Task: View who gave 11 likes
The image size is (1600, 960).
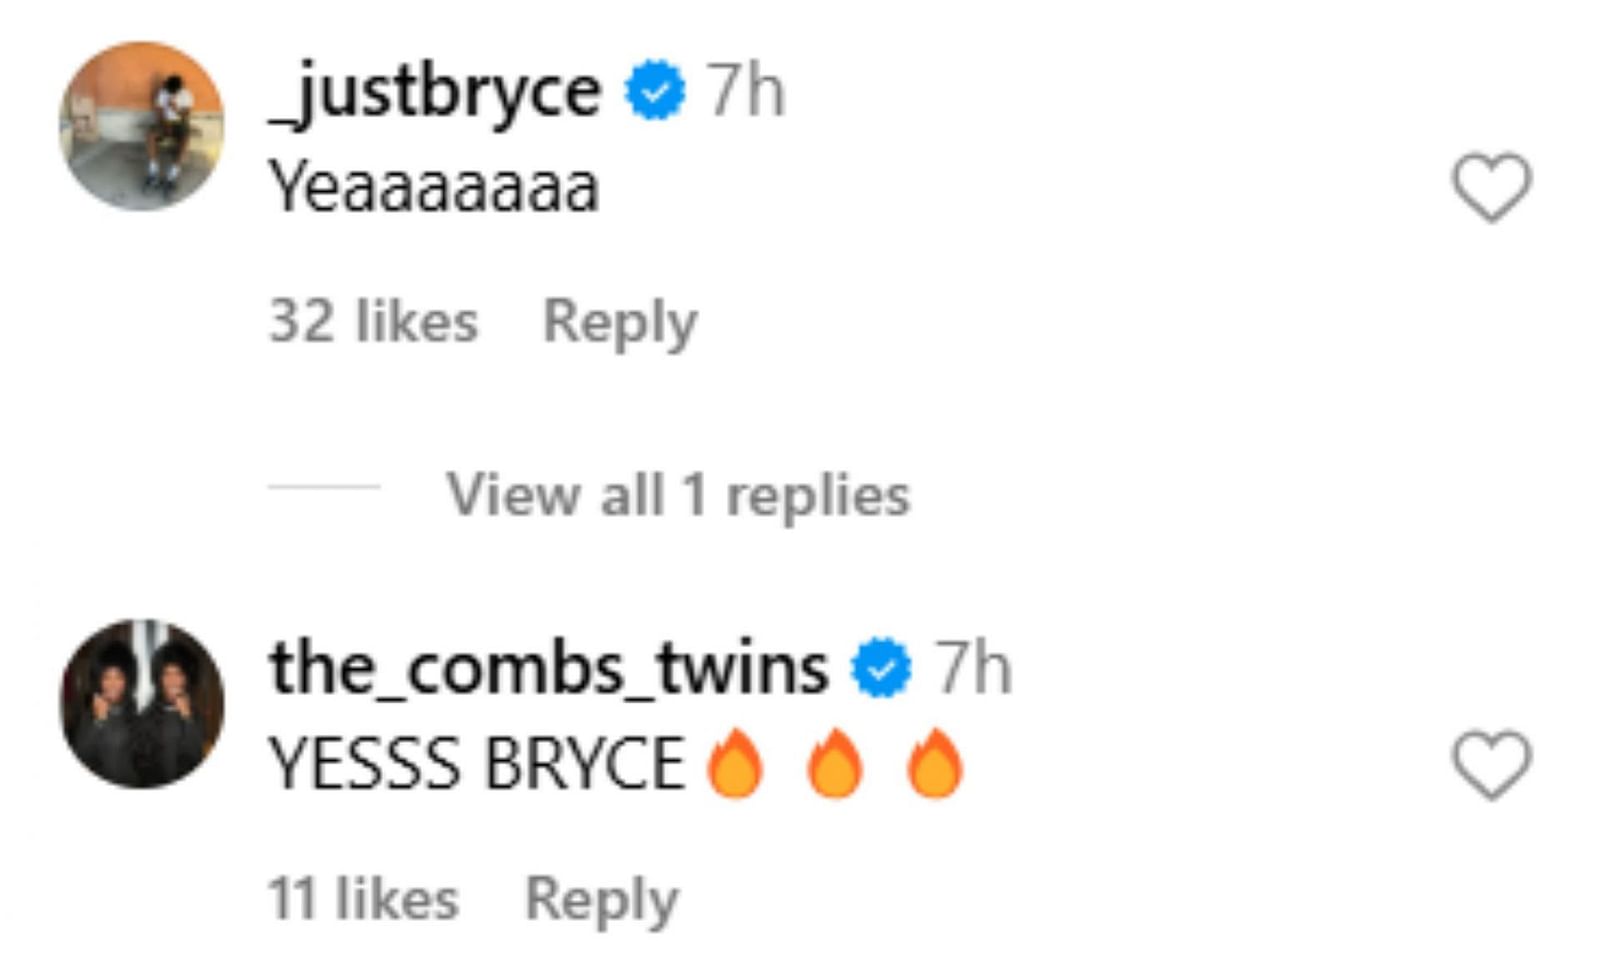Action: click(x=364, y=898)
